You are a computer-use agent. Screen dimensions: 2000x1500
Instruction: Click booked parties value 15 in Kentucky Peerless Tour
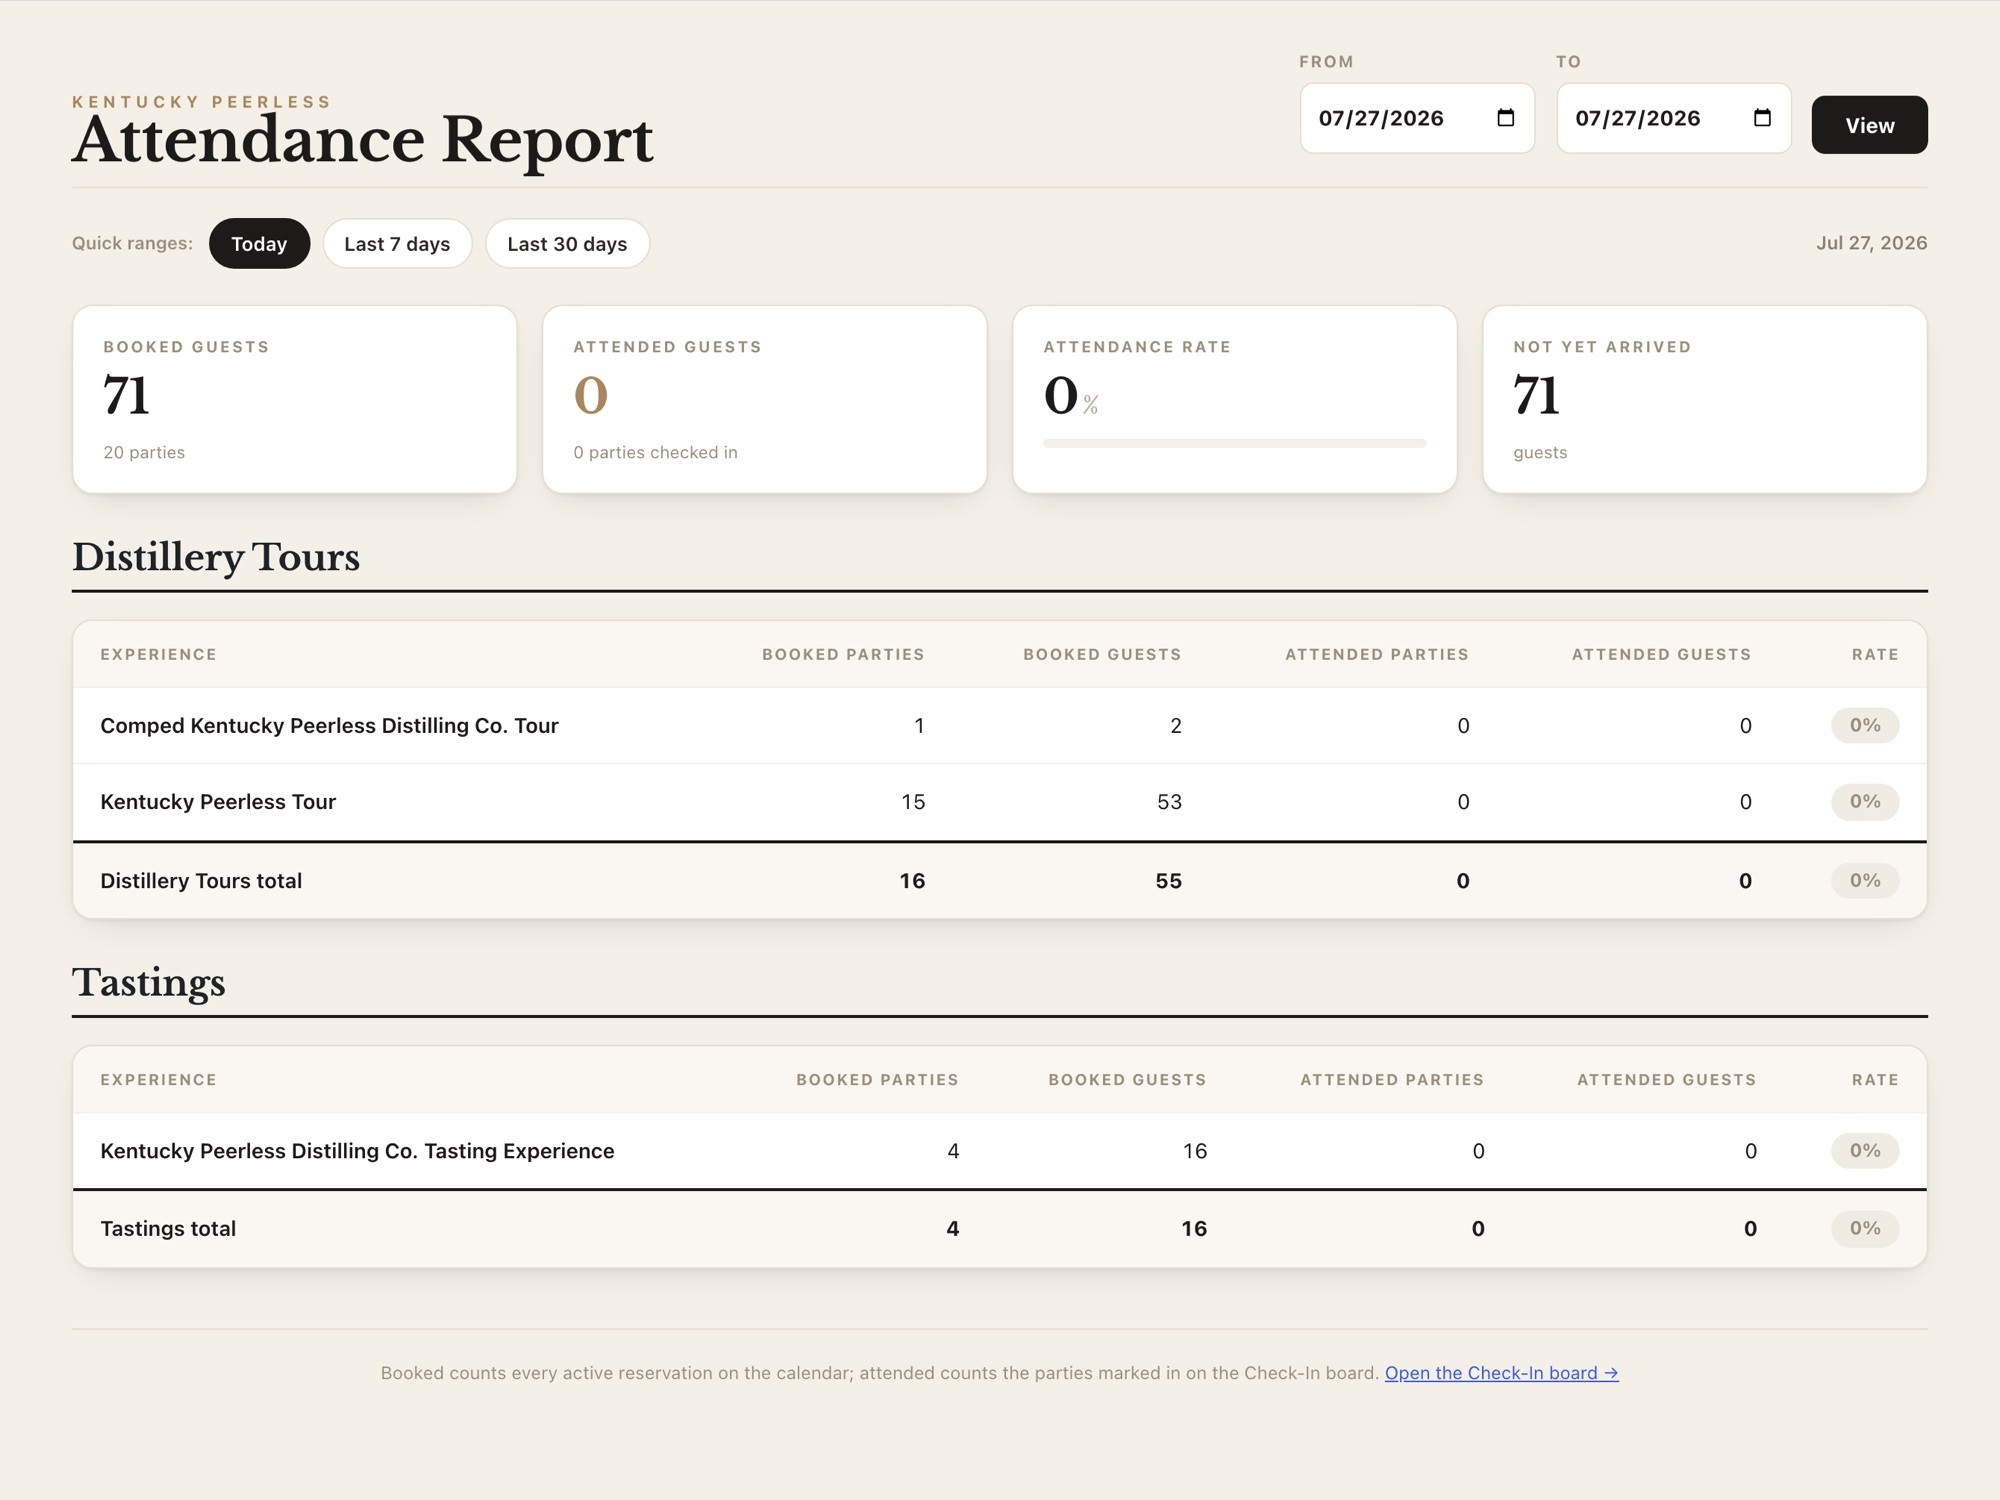pos(913,801)
